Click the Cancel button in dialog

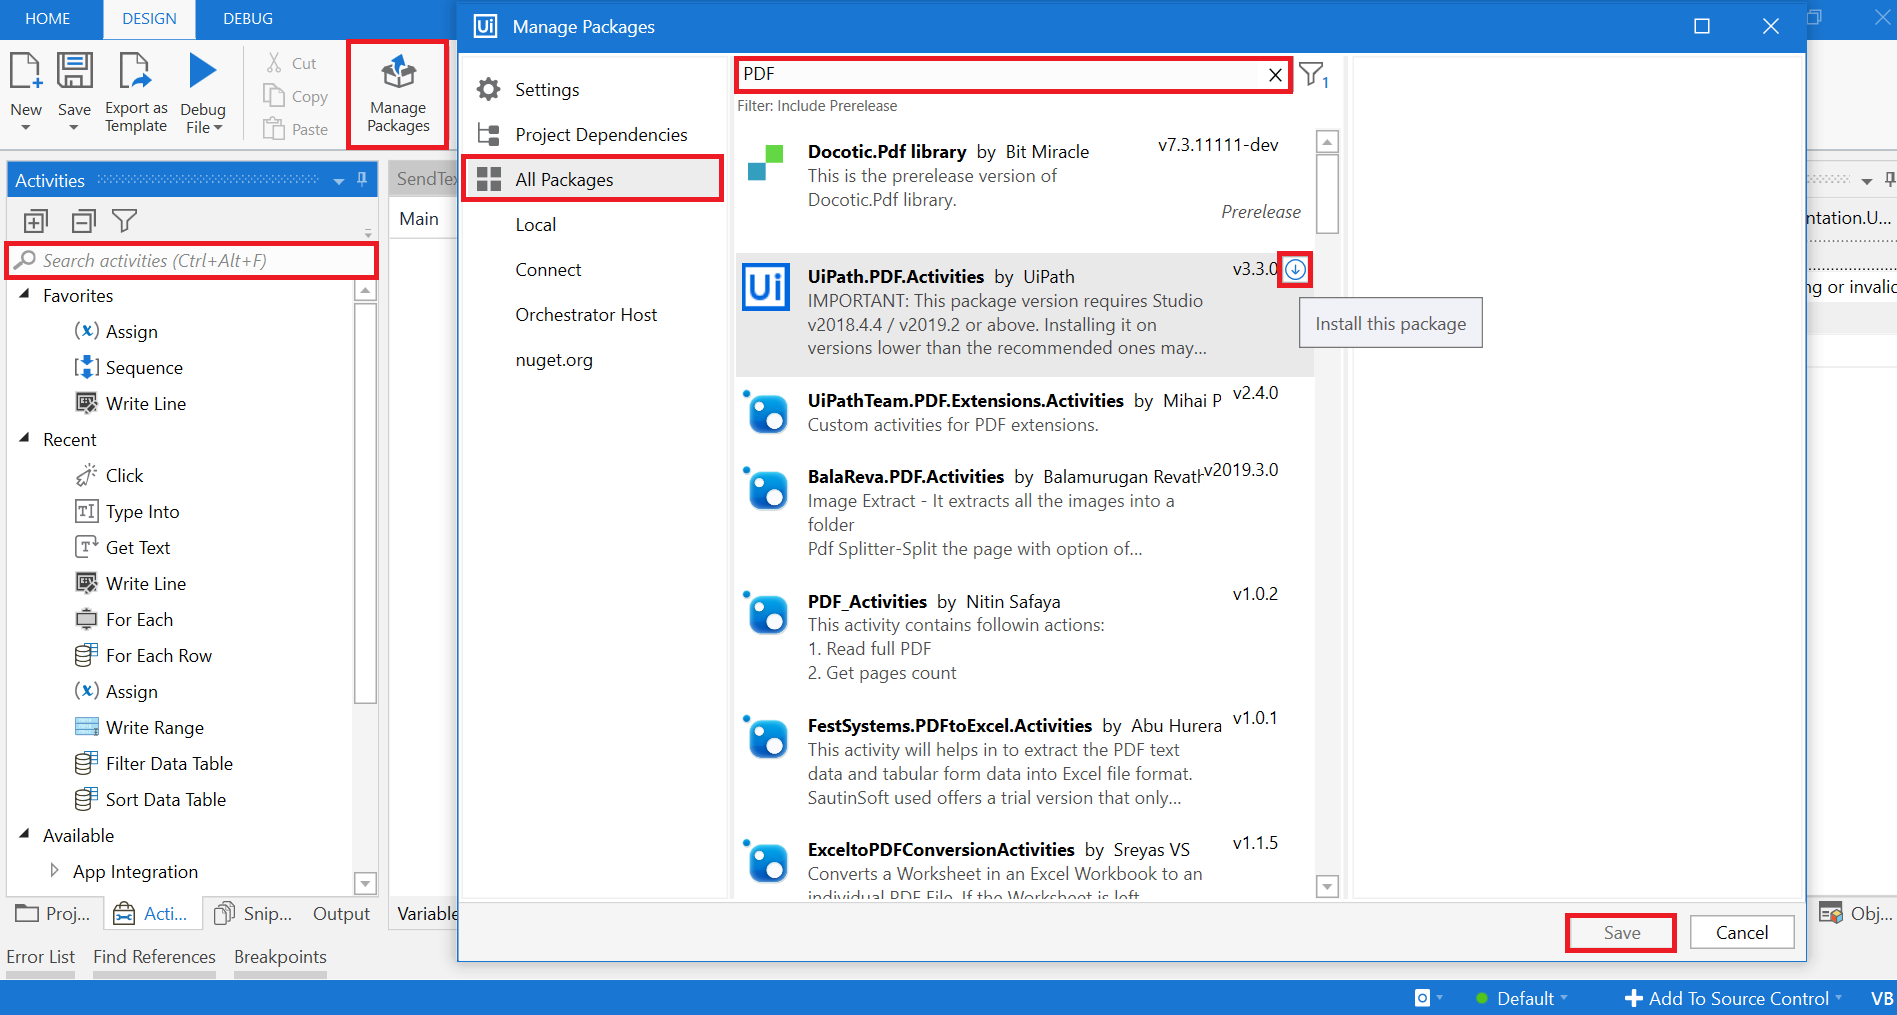coord(1742,932)
